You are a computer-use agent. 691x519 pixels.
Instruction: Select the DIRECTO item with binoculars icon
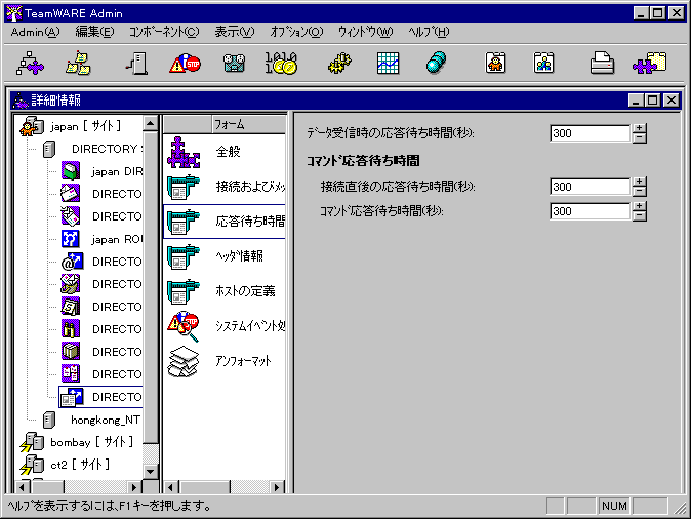[x=102, y=329]
